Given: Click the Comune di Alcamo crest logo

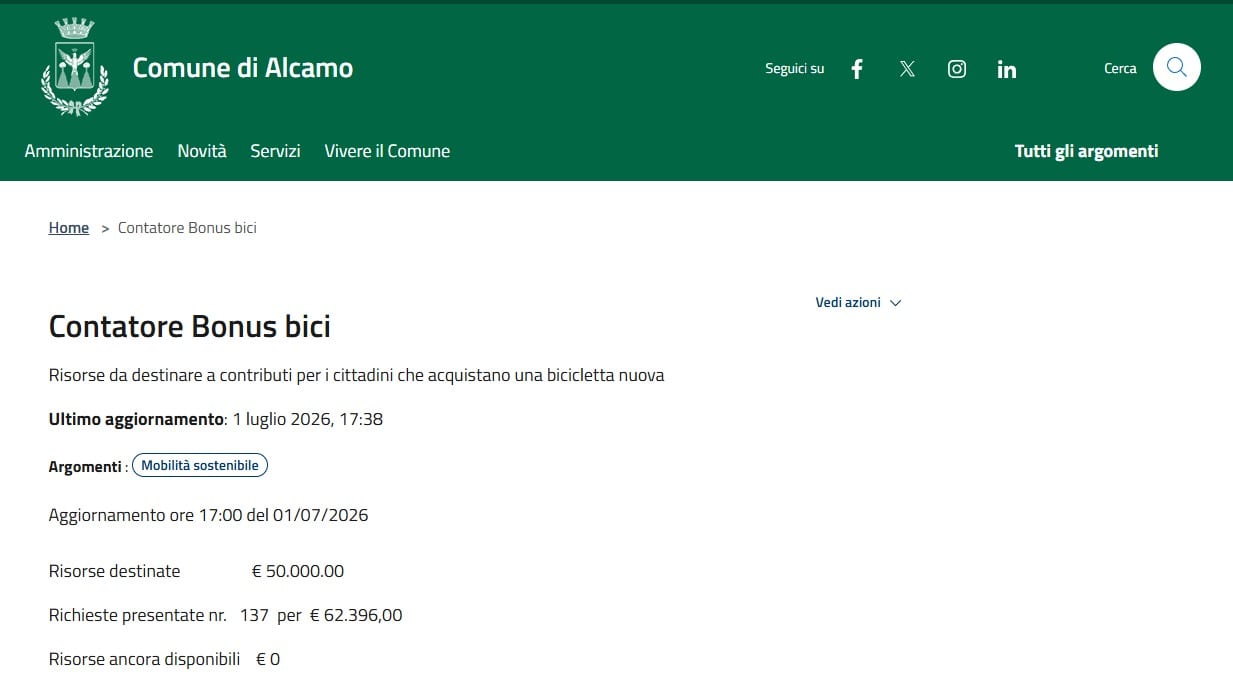Looking at the screenshot, I should coord(75,67).
